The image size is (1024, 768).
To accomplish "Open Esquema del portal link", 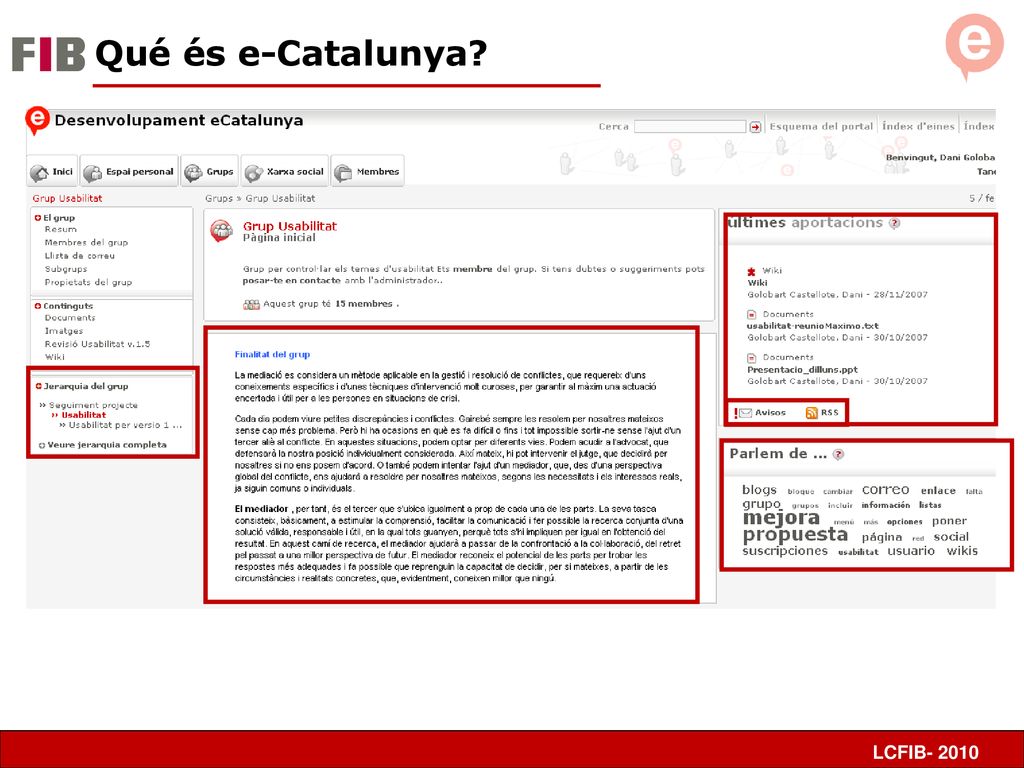I will [x=821, y=126].
